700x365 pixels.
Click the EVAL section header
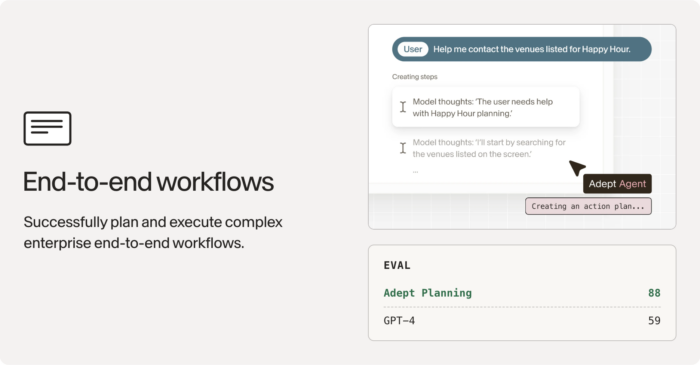click(397, 265)
